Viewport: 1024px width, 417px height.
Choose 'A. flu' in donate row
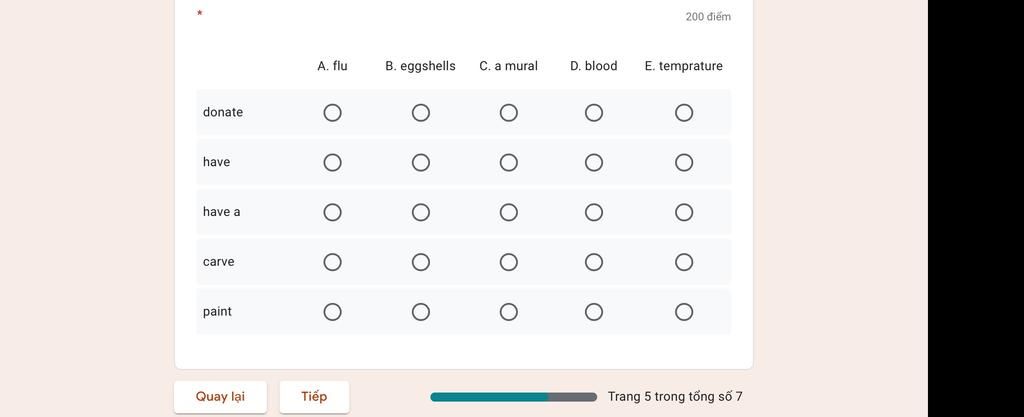pos(333,113)
